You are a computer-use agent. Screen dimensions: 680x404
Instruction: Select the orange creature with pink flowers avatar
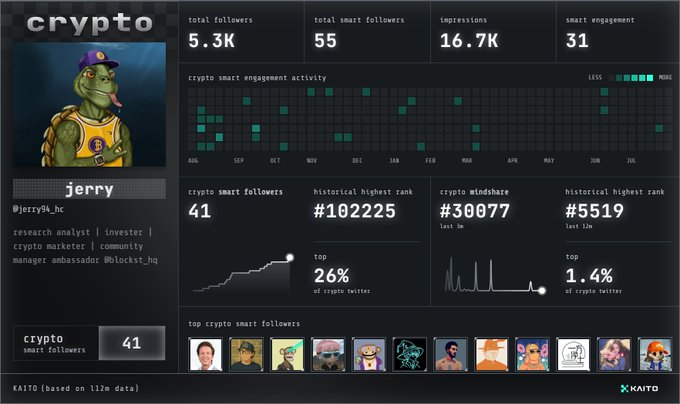pyautogui.click(x=533, y=355)
